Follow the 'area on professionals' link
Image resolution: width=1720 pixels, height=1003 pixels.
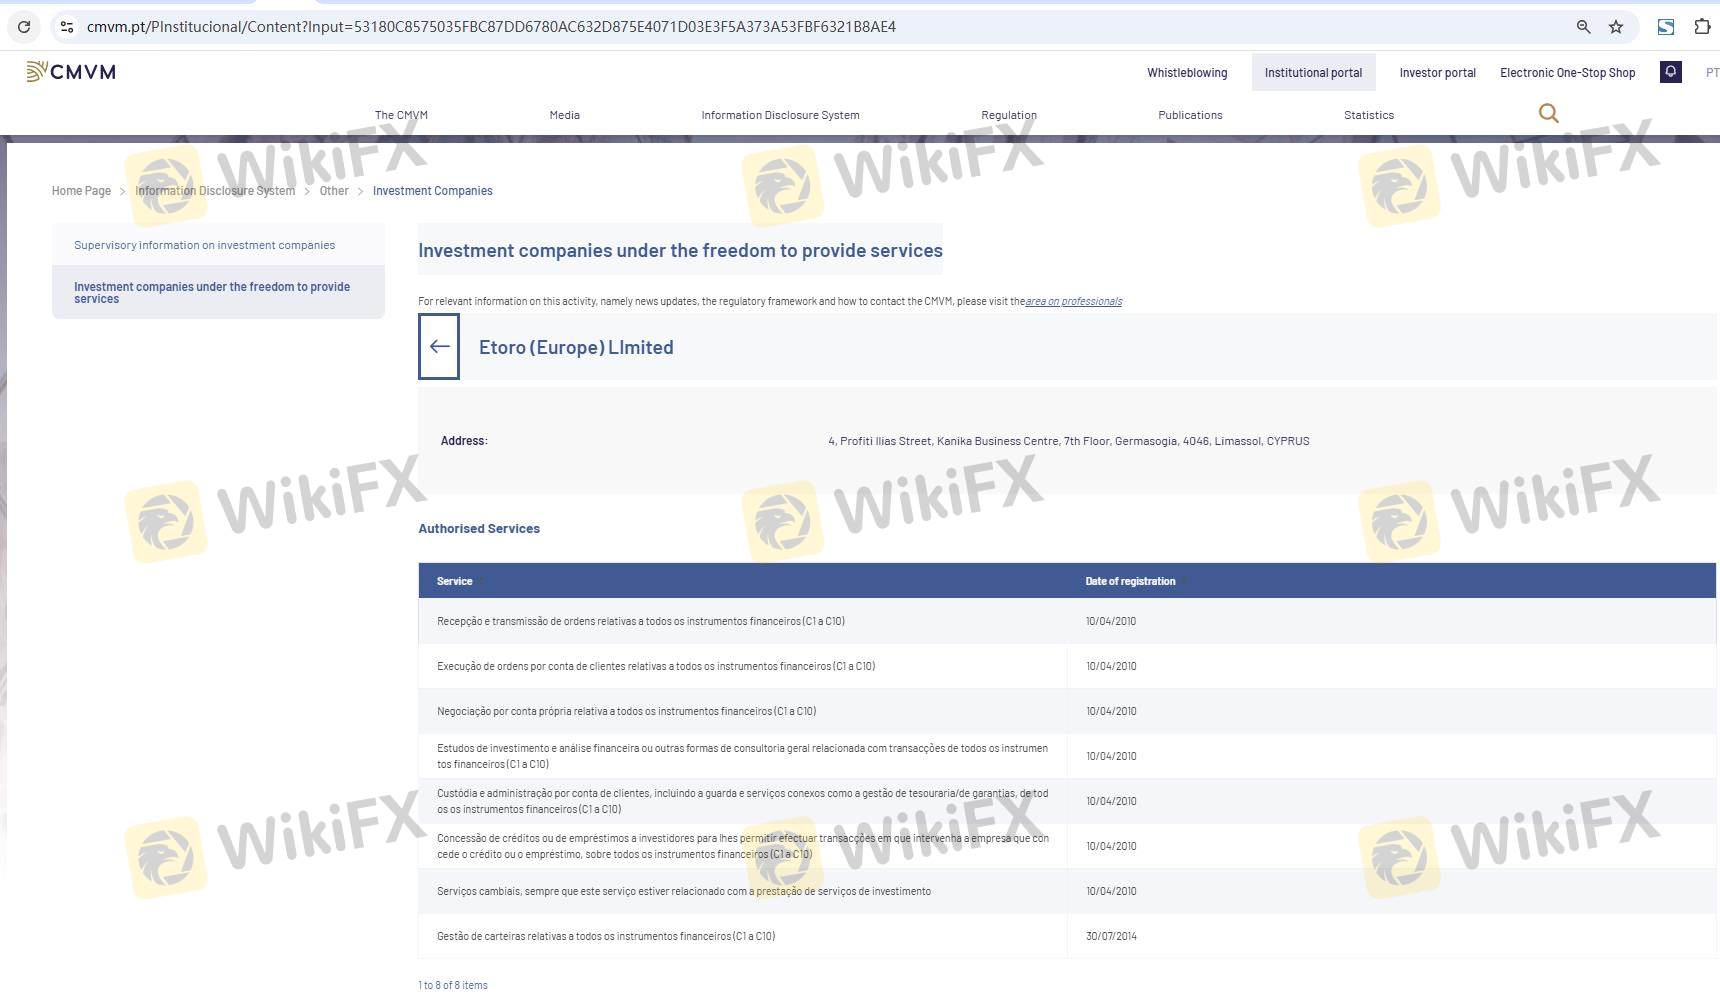coord(1073,301)
